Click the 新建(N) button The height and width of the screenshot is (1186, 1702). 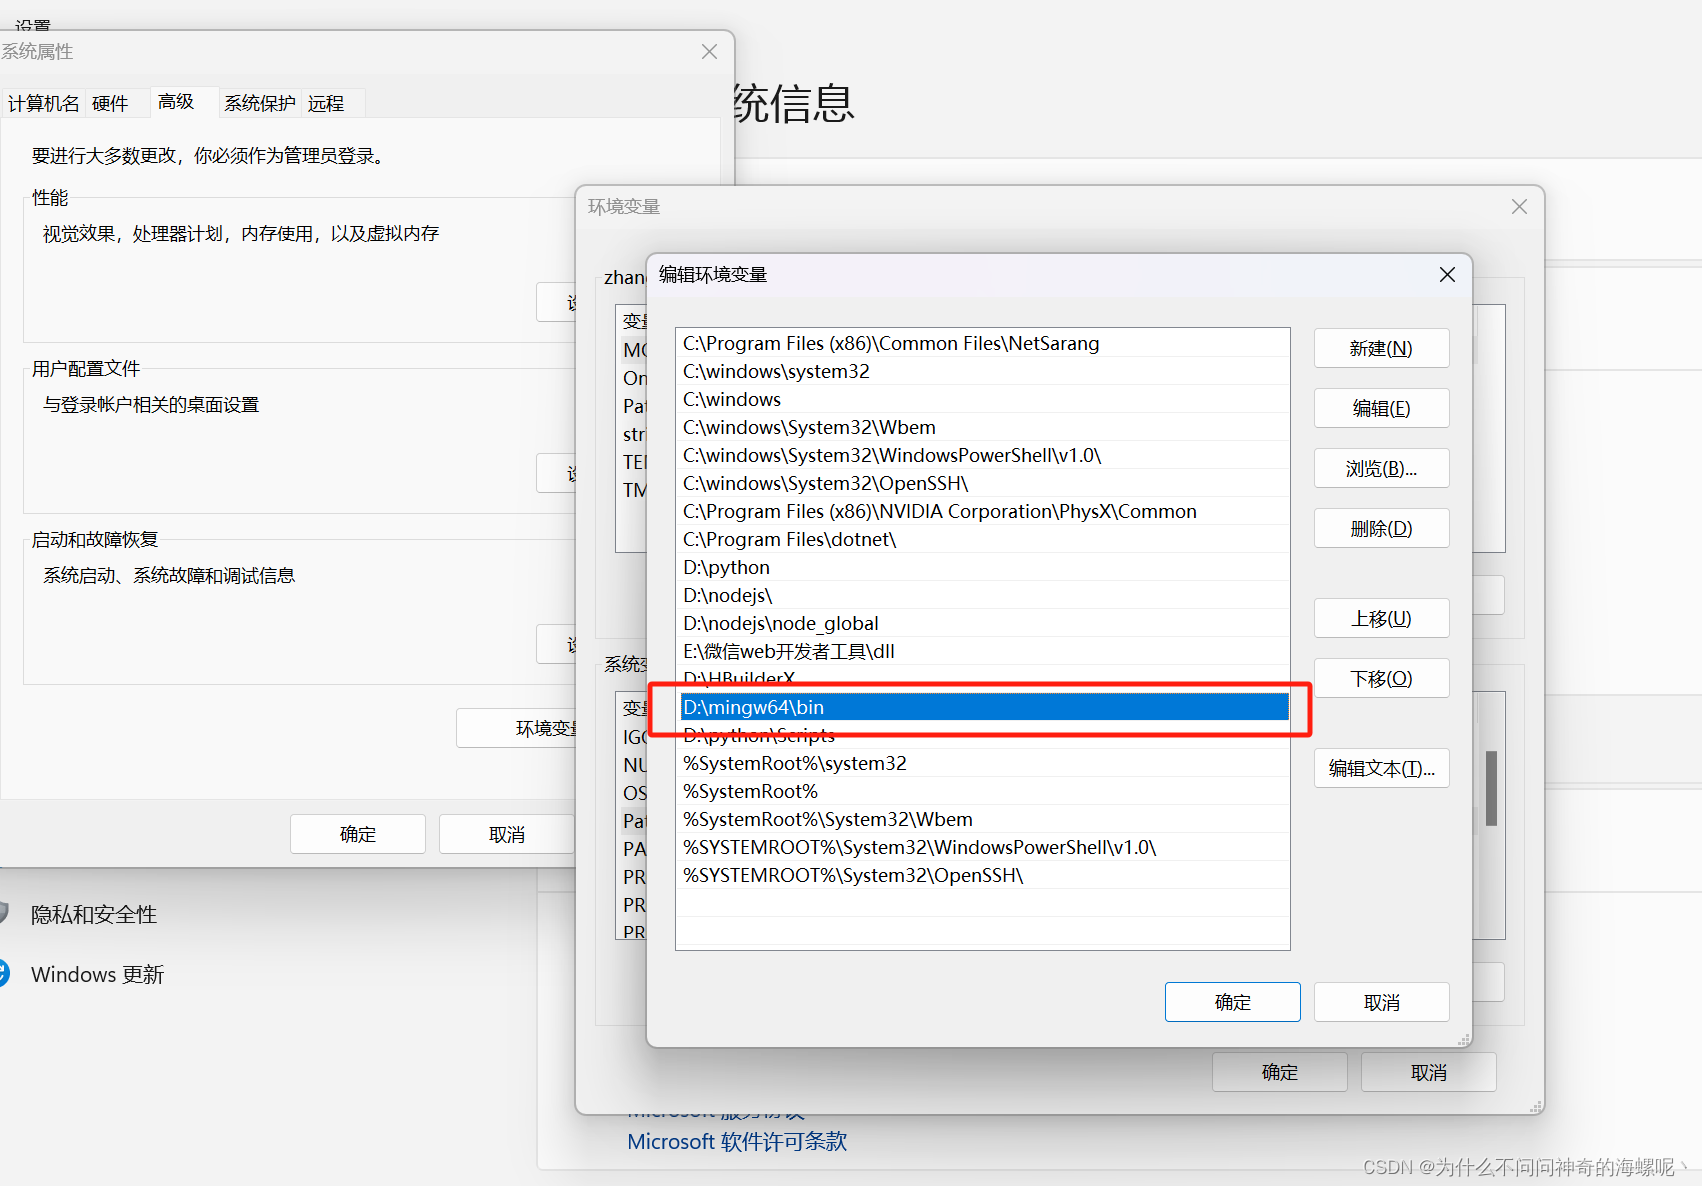point(1381,348)
